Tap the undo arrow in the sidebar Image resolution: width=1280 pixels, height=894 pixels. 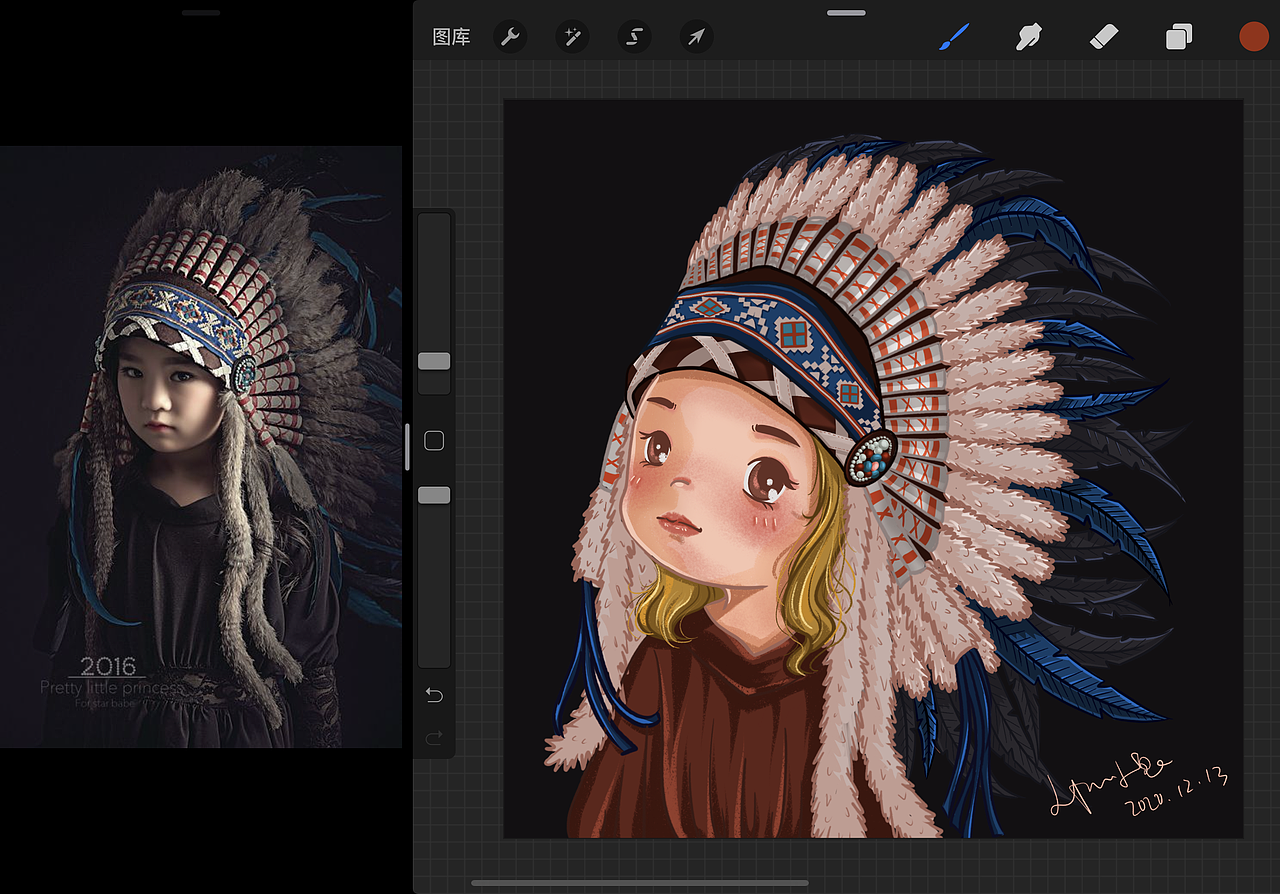(x=434, y=694)
